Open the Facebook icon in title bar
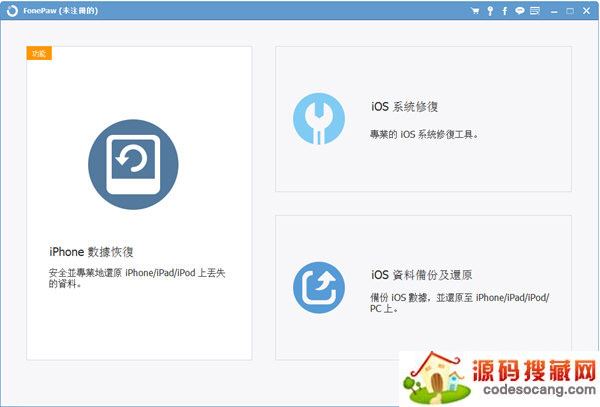The image size is (600, 407). (x=505, y=11)
